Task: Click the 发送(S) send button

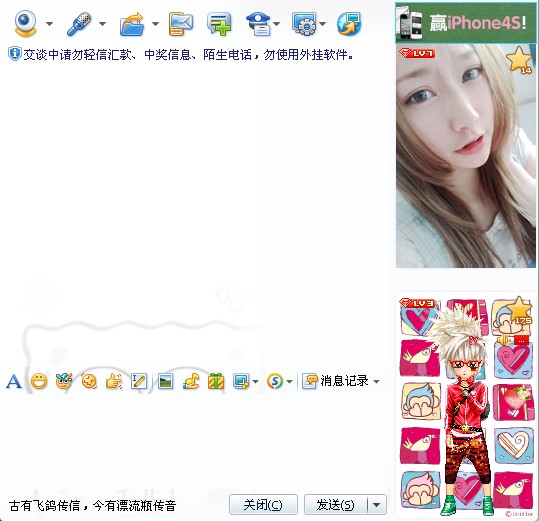Action: click(336, 505)
